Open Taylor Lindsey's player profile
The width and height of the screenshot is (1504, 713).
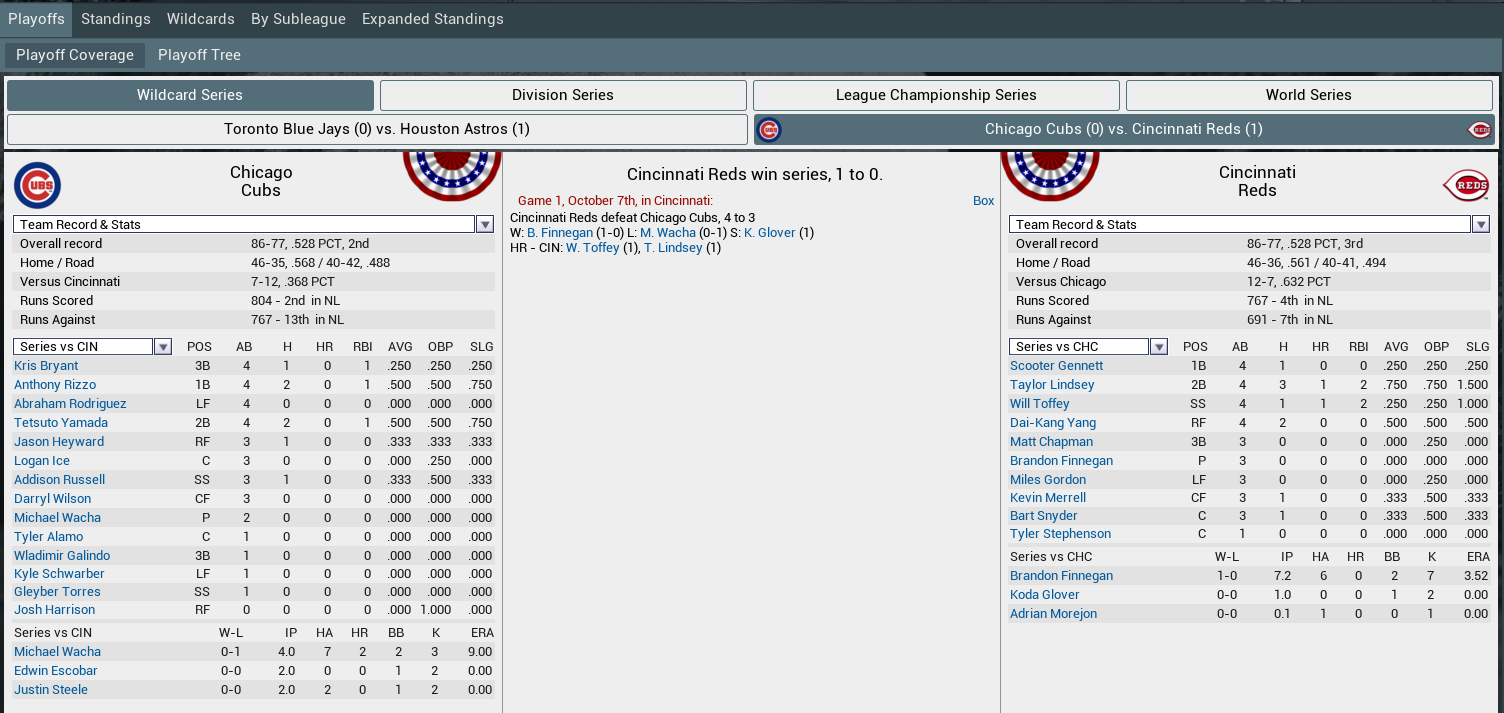[1052, 385]
